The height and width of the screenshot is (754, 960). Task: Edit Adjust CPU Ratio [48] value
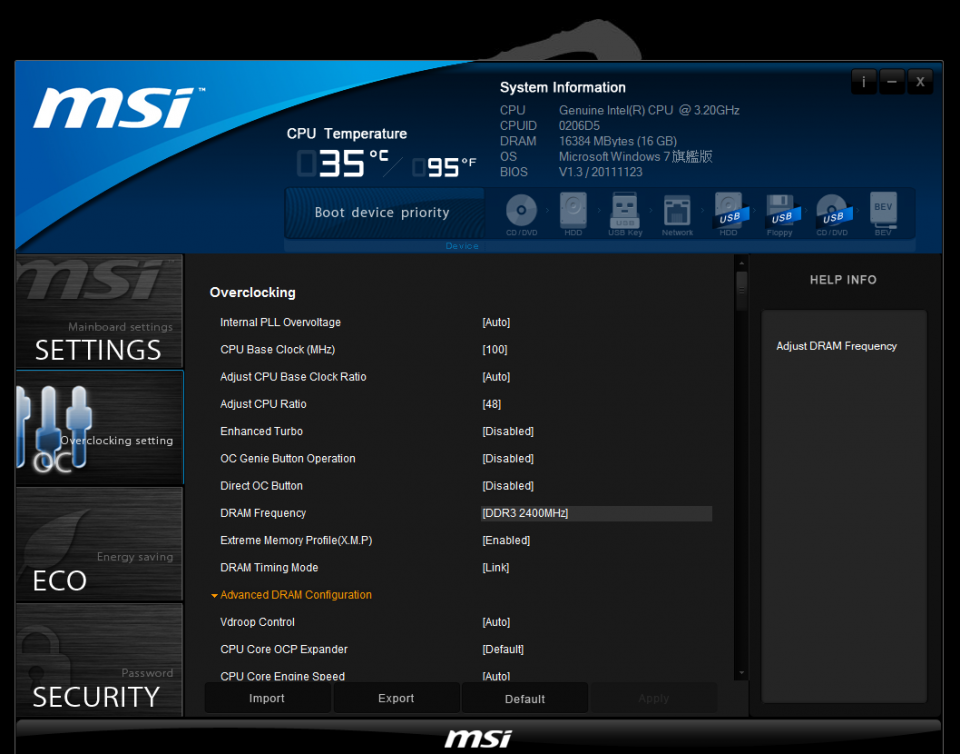[492, 404]
